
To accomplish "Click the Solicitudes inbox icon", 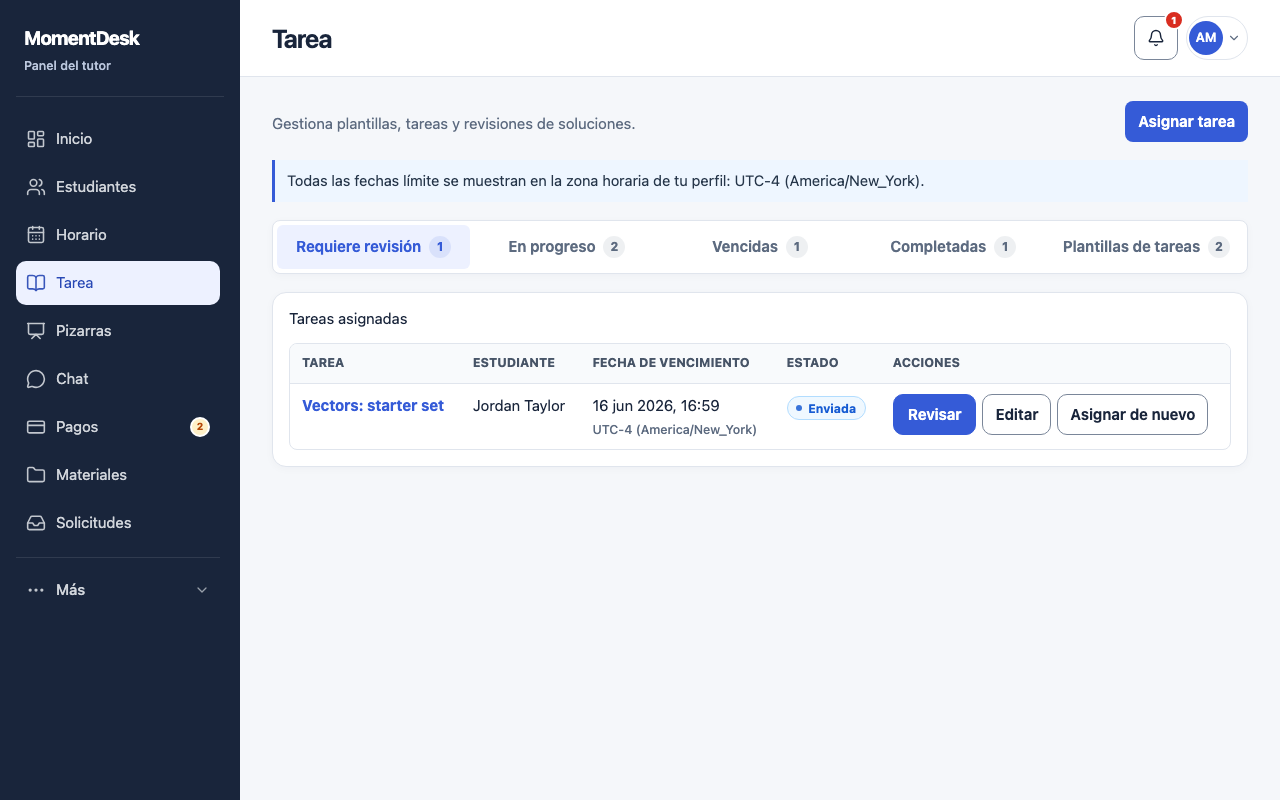I will pyautogui.click(x=36, y=523).
